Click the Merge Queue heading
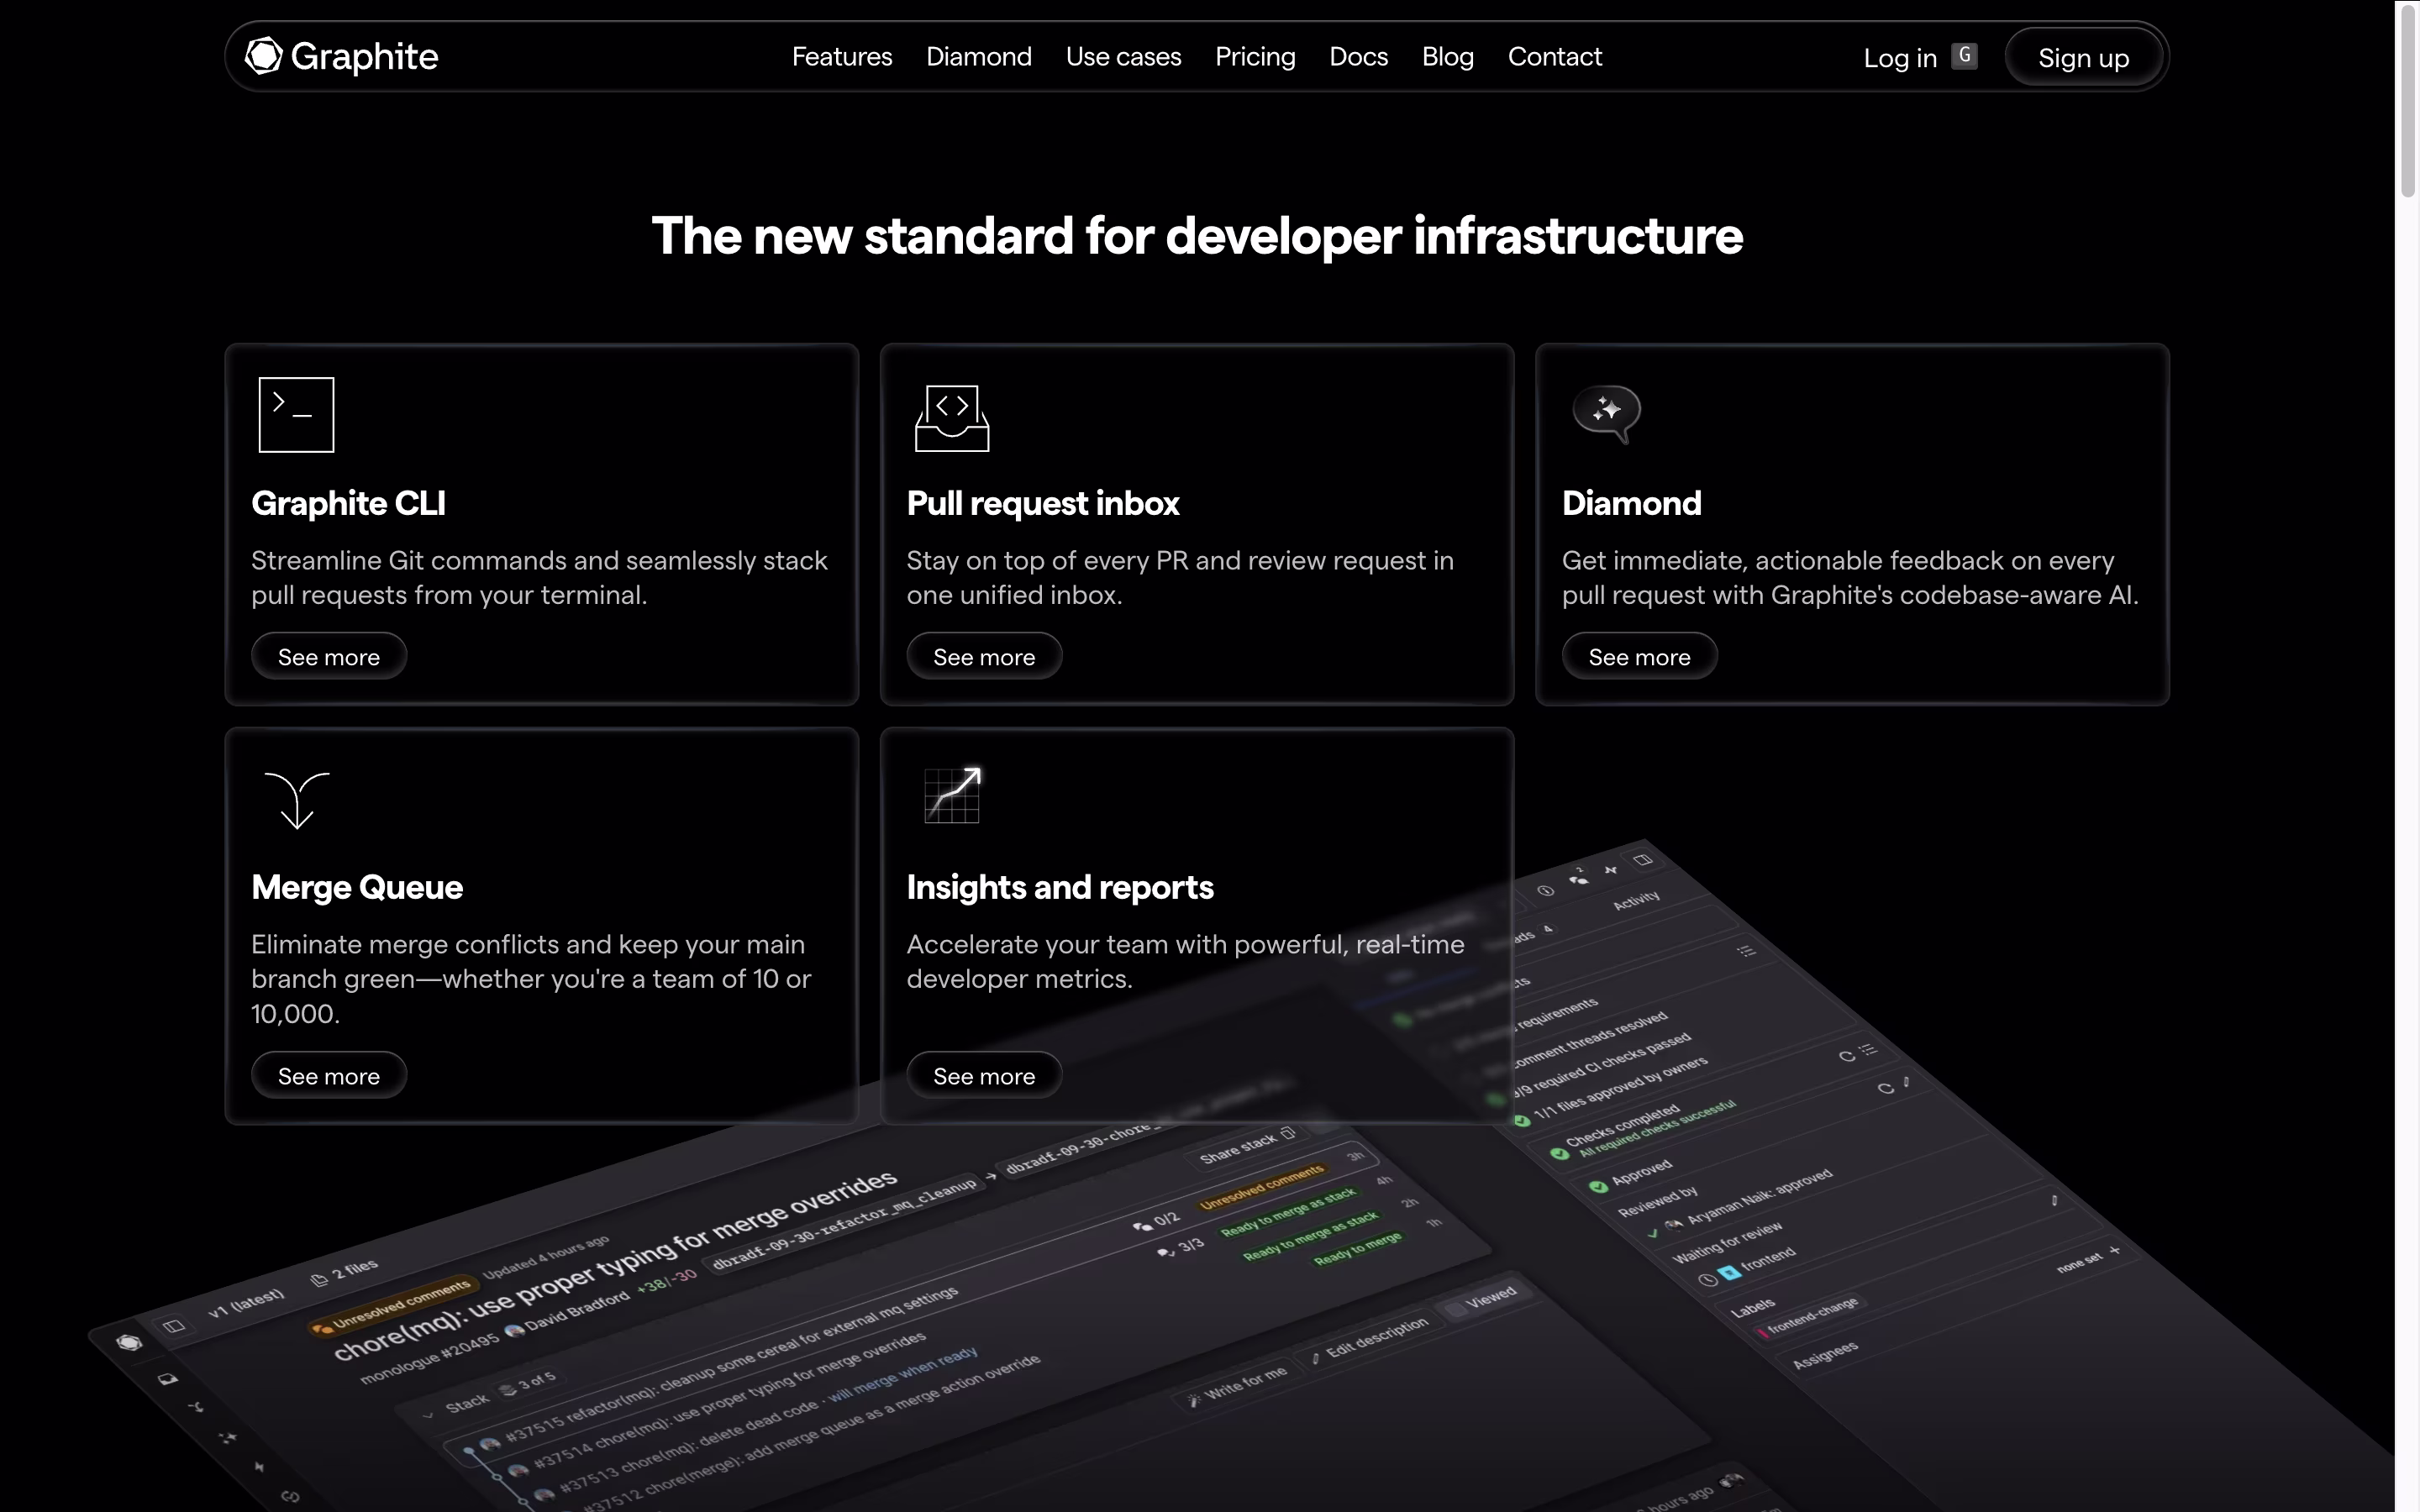This screenshot has width=2420, height=1512. tap(357, 887)
